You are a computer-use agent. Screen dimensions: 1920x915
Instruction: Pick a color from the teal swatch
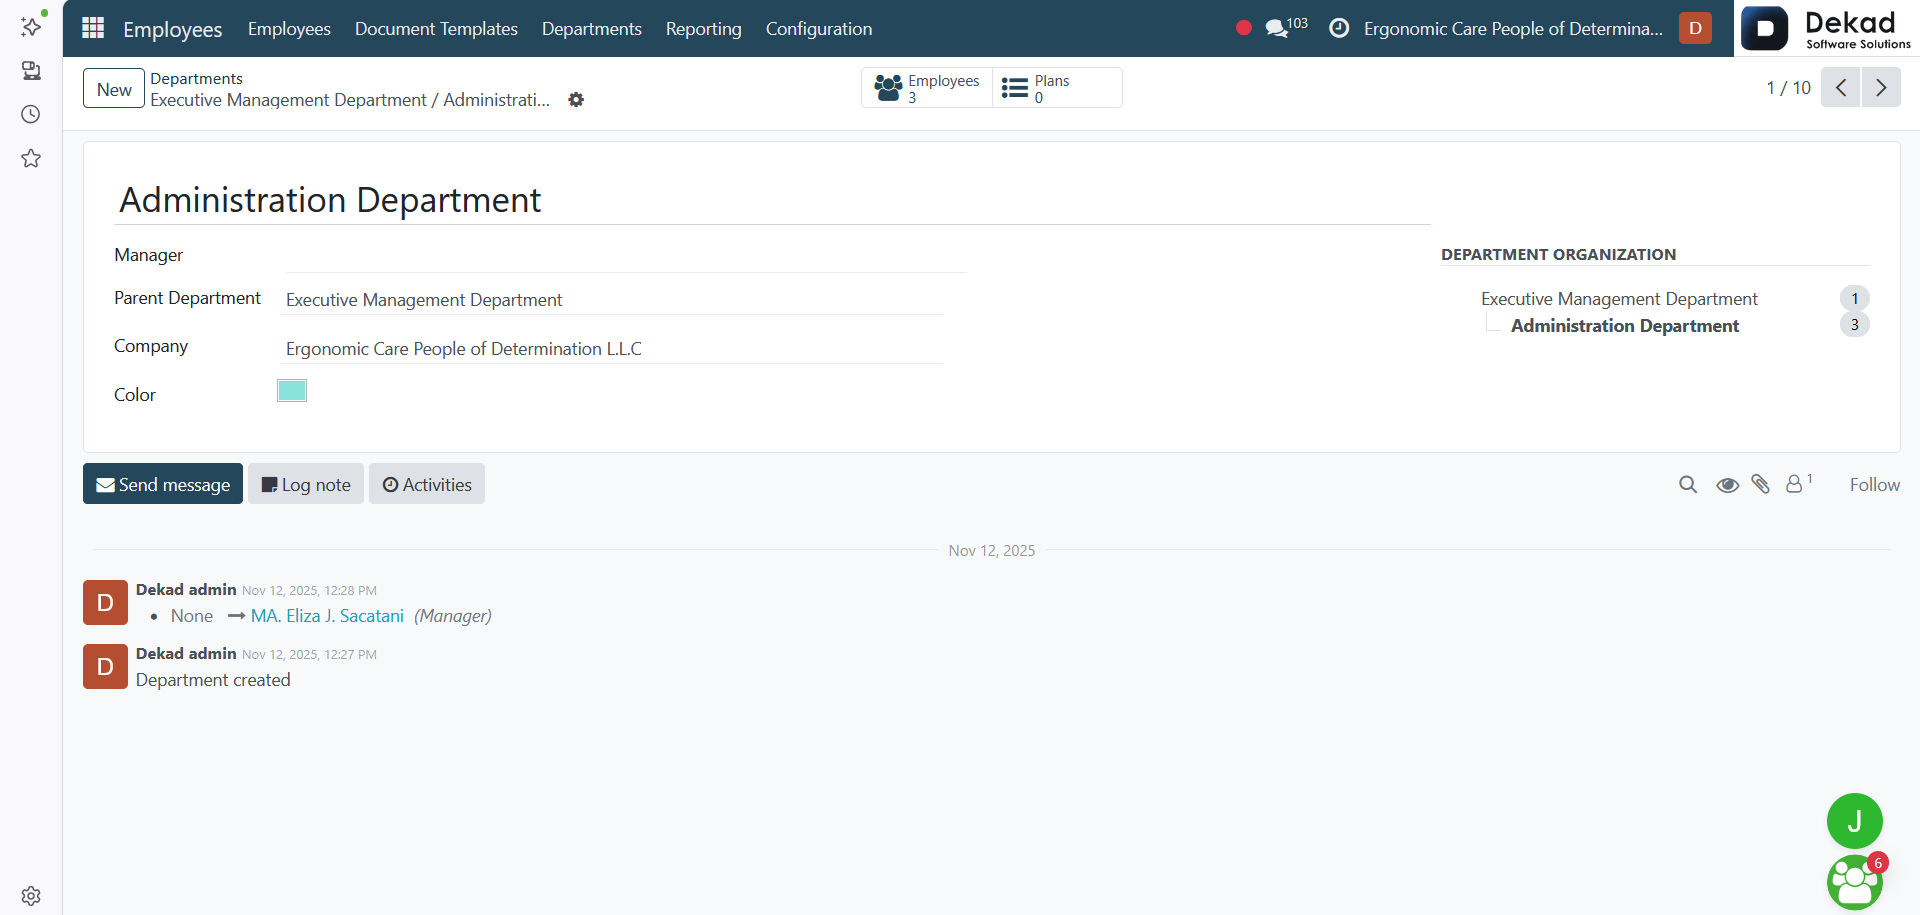[x=292, y=391]
